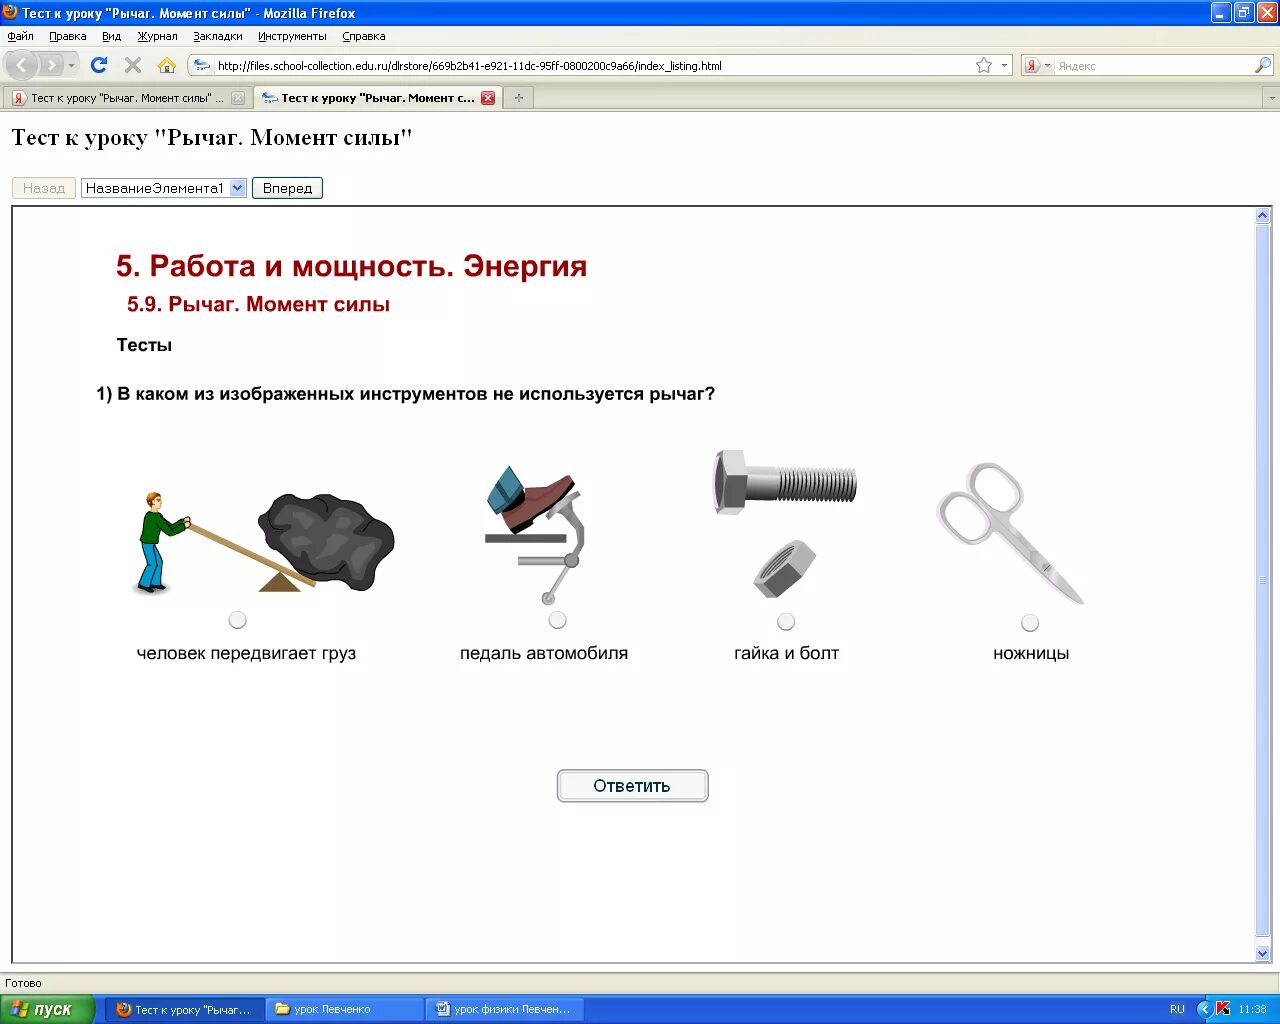Click the RU language indicator
This screenshot has width=1280, height=1024.
[x=1177, y=1009]
